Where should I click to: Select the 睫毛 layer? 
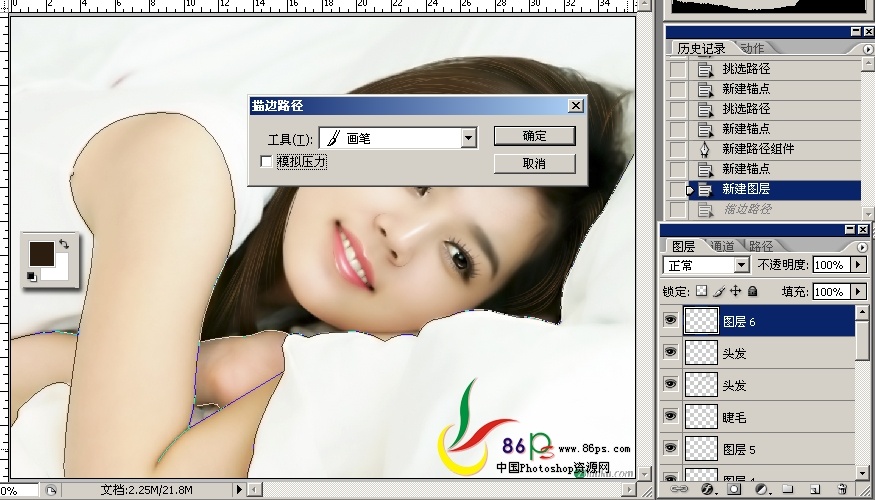point(770,417)
